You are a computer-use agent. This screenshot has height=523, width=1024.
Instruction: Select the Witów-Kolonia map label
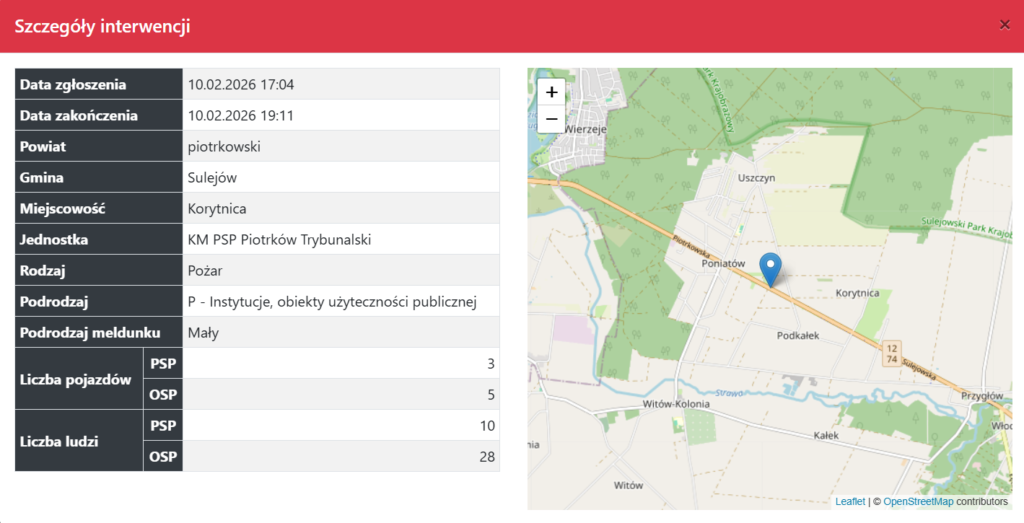(x=676, y=405)
